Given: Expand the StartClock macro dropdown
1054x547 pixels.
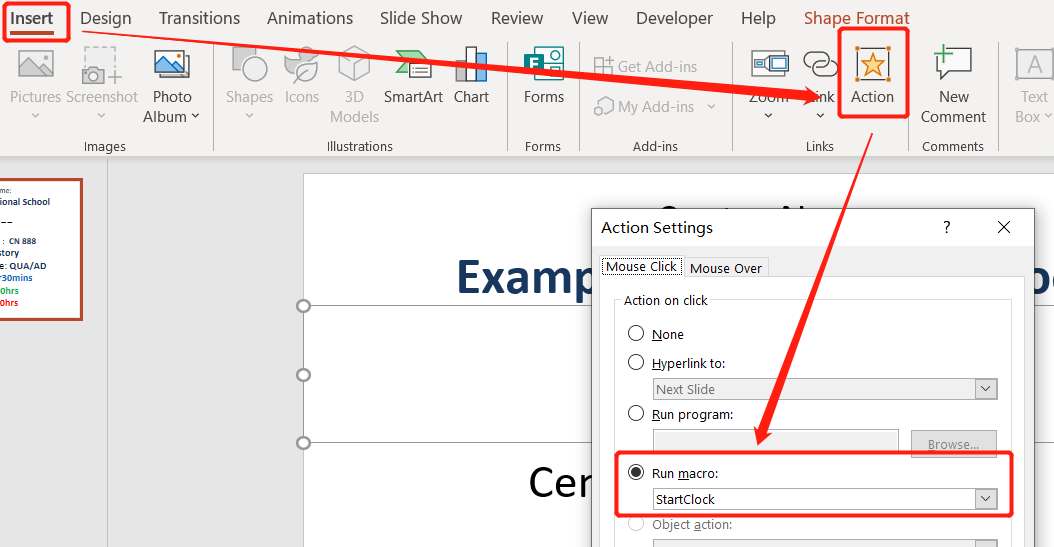Looking at the screenshot, I should (986, 499).
